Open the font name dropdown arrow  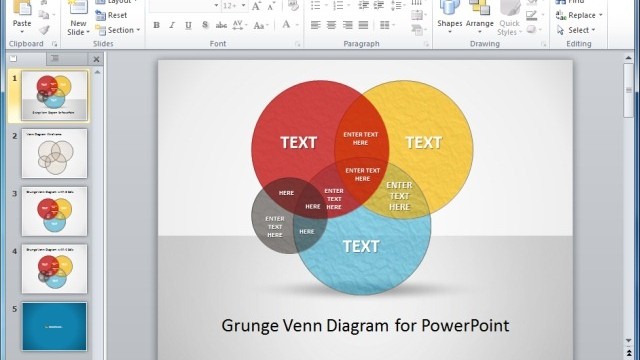(216, 5)
